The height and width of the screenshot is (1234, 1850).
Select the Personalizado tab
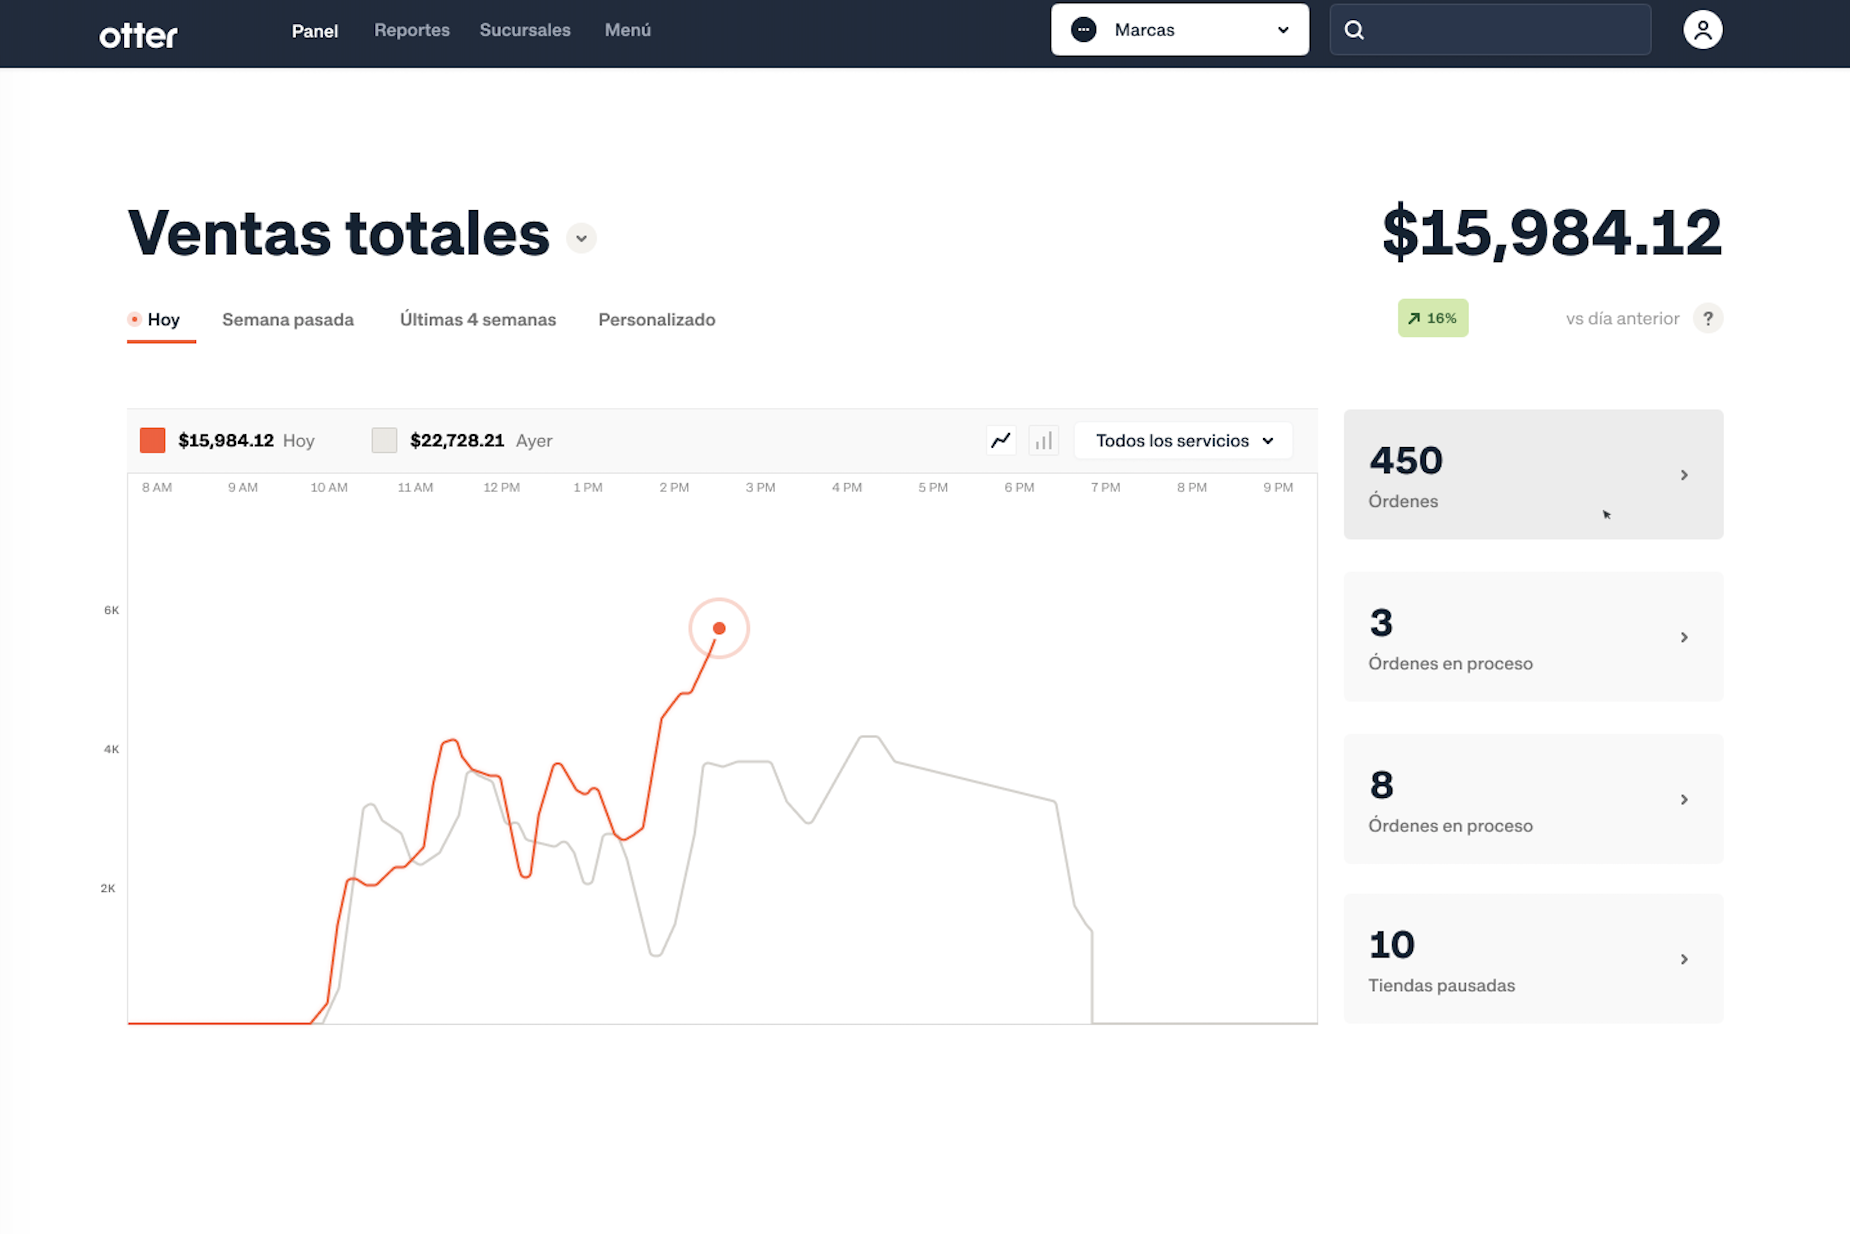pos(657,320)
